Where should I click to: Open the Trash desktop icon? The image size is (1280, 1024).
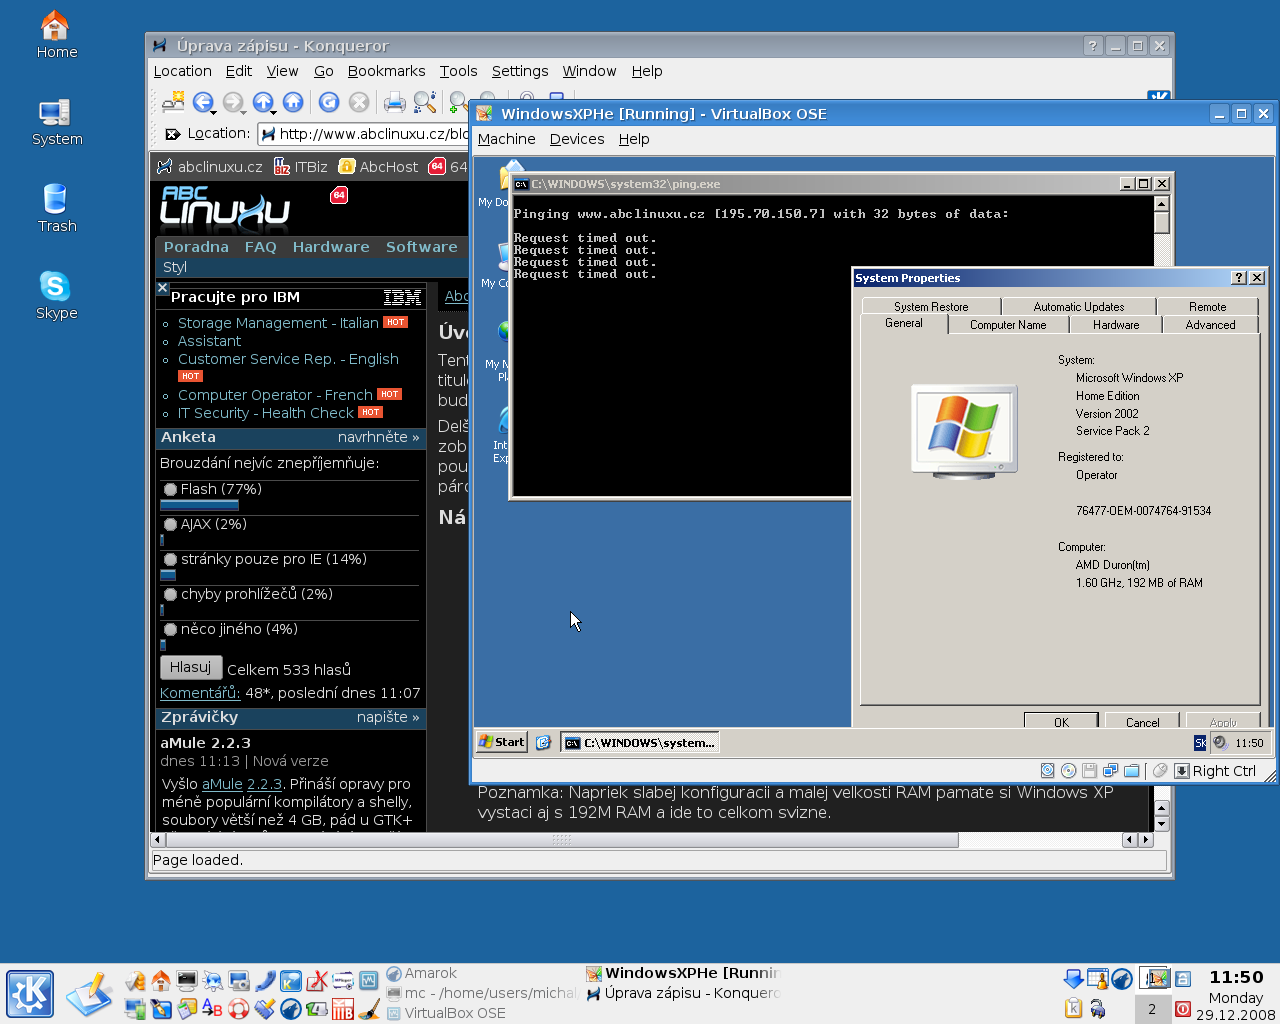[56, 209]
